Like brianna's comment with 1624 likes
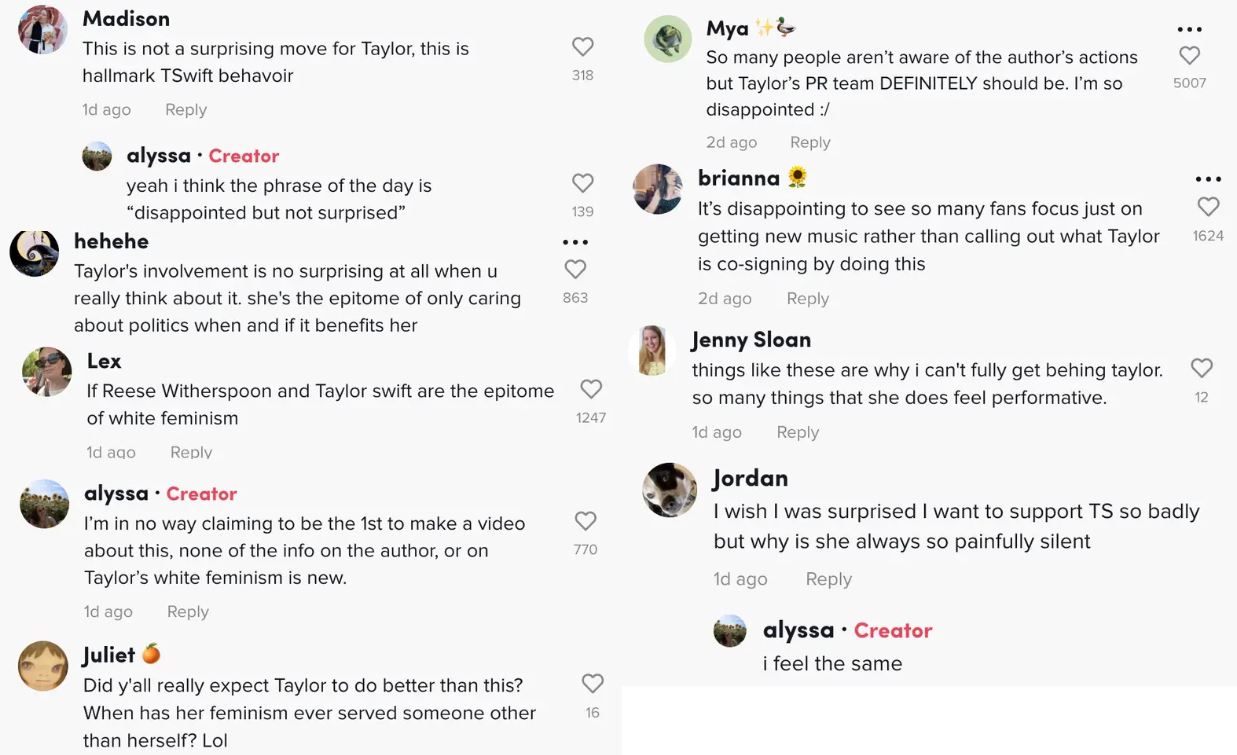Image resolution: width=1237 pixels, height=755 pixels. click(1208, 207)
